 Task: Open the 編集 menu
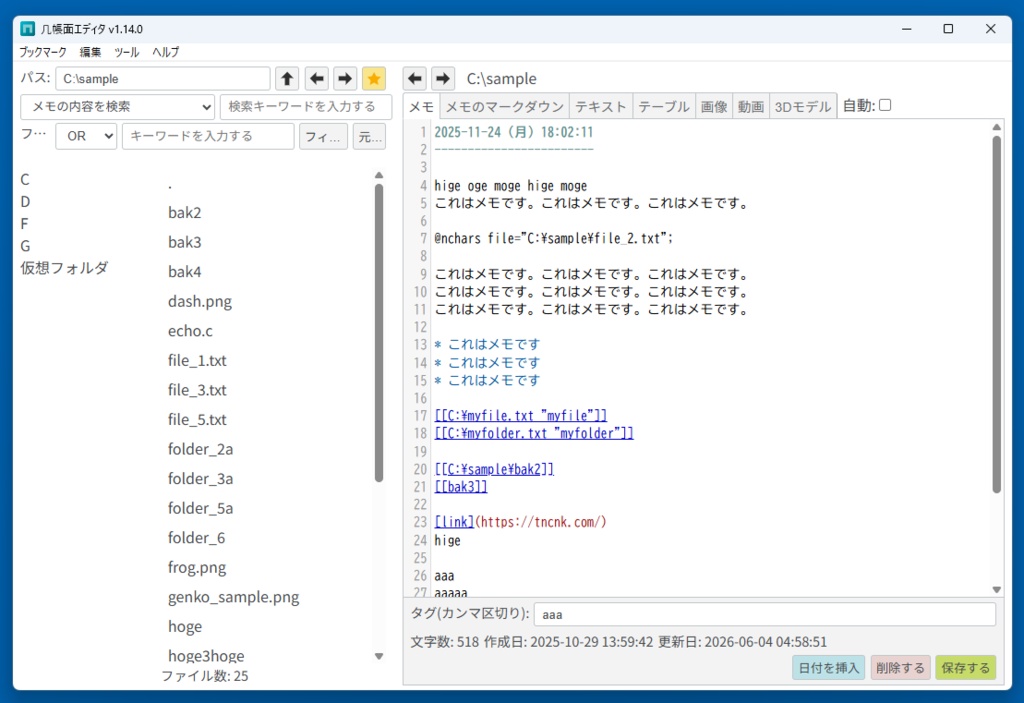[90, 52]
